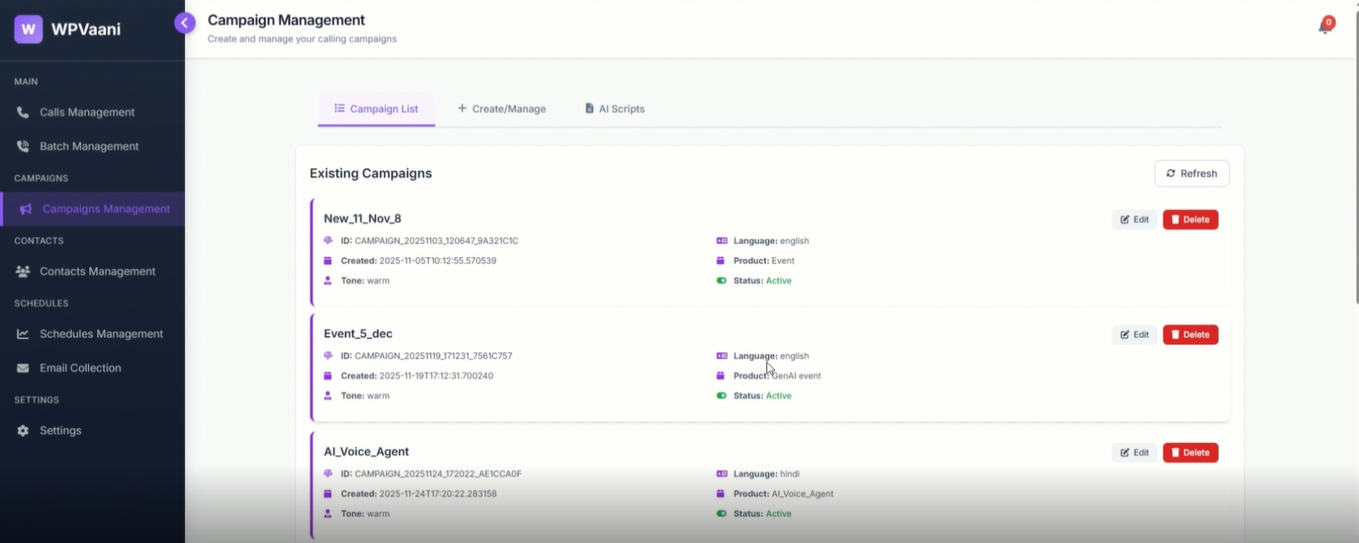Click the ID tag icon of AI_Voice_Agent
Viewport: 1359px width, 543px height.
click(x=328, y=474)
